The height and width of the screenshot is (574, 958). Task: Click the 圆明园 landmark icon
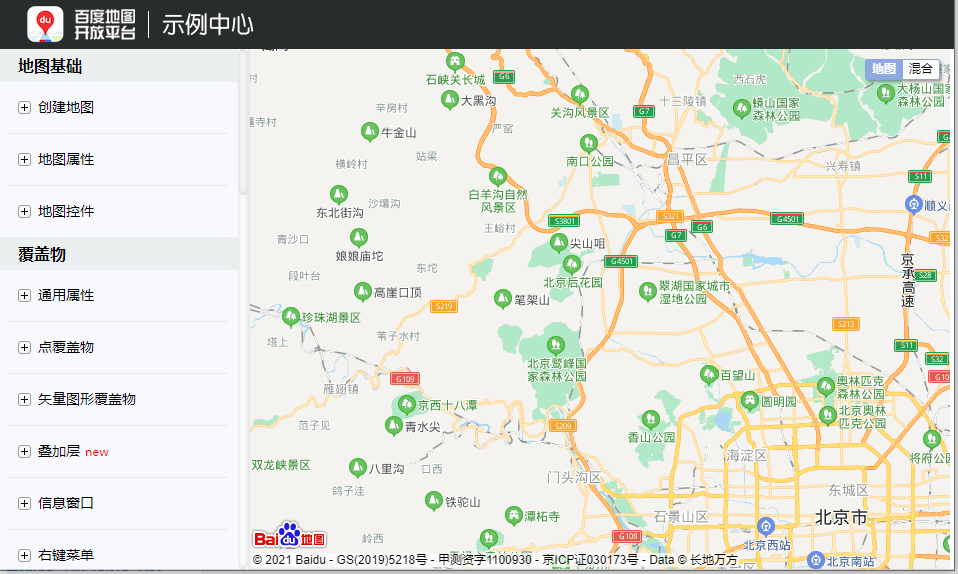click(x=750, y=401)
